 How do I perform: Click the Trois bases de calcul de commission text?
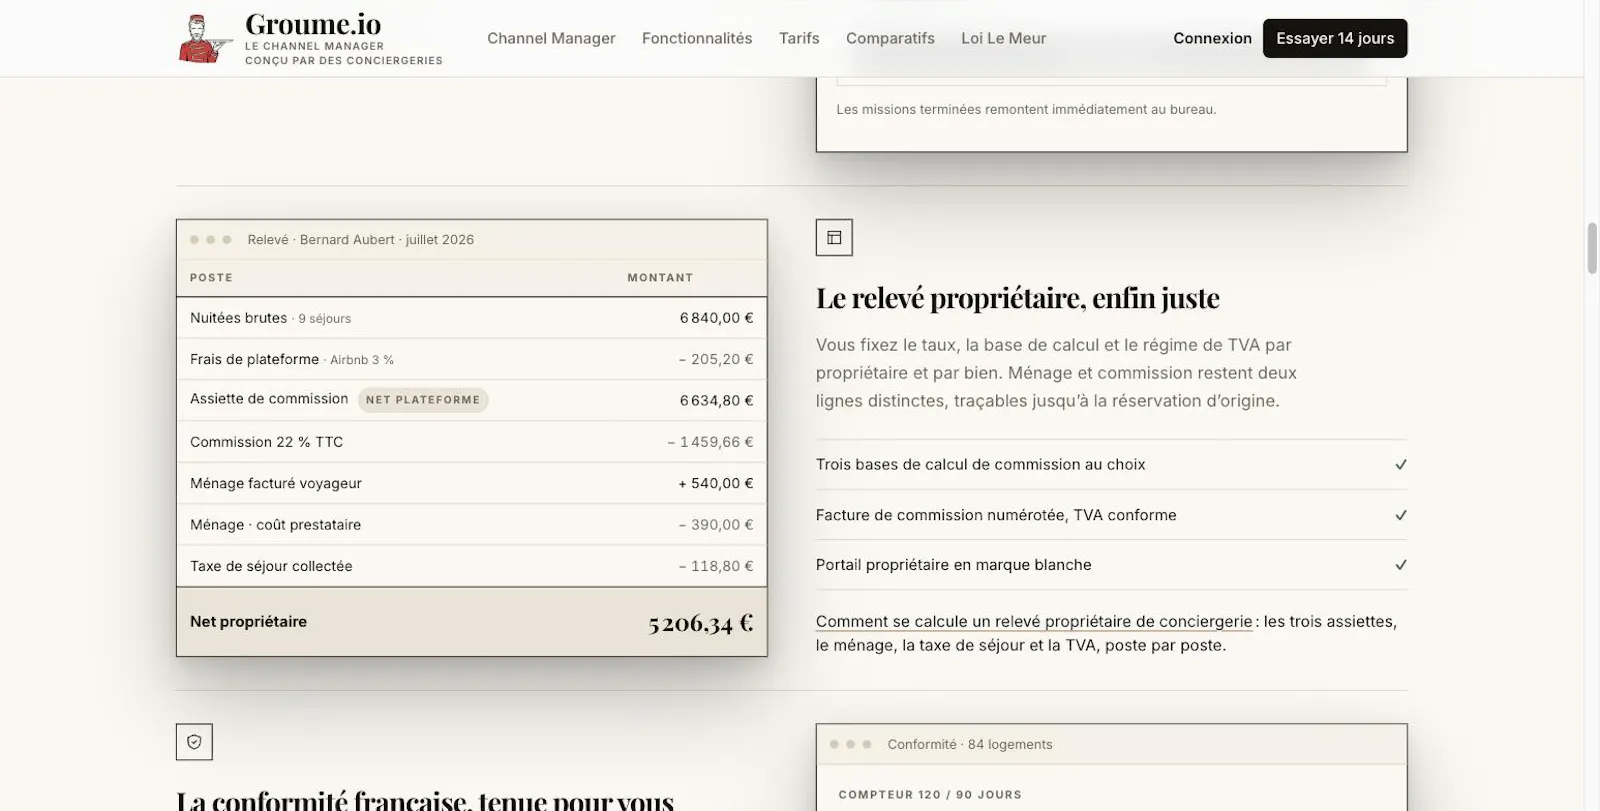tap(981, 465)
